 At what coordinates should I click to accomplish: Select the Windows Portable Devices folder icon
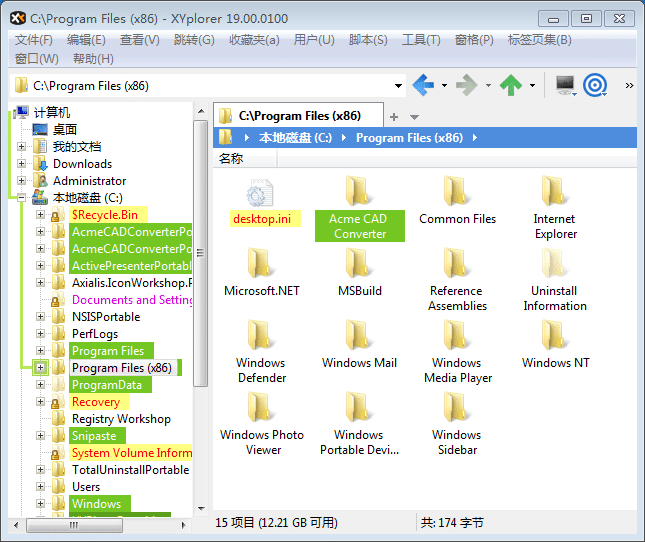click(359, 407)
